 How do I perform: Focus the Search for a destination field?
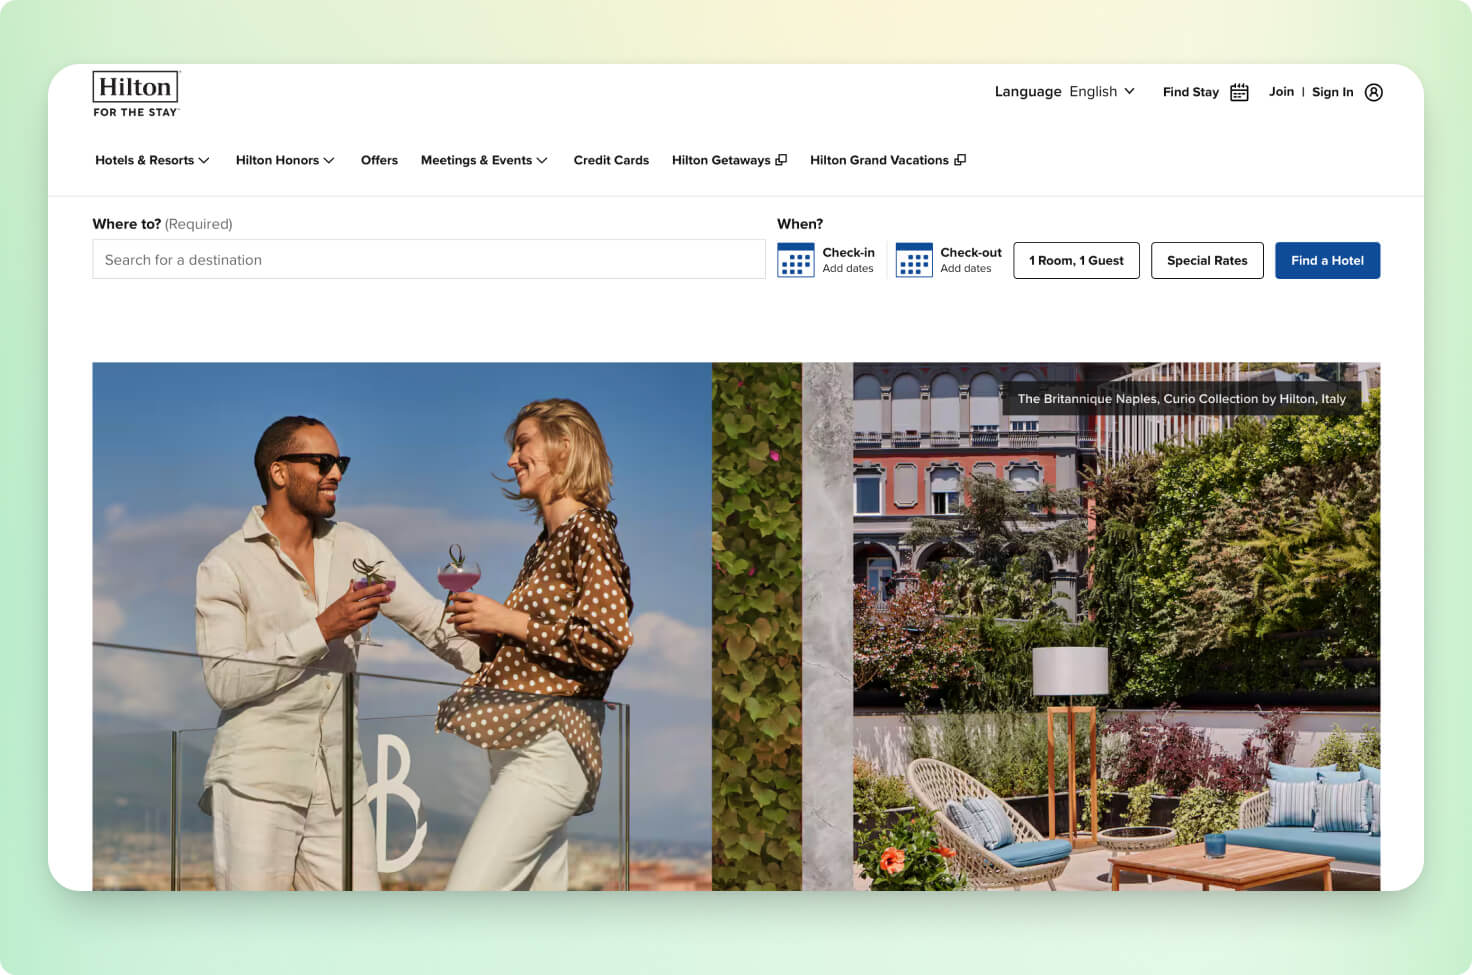(428, 260)
